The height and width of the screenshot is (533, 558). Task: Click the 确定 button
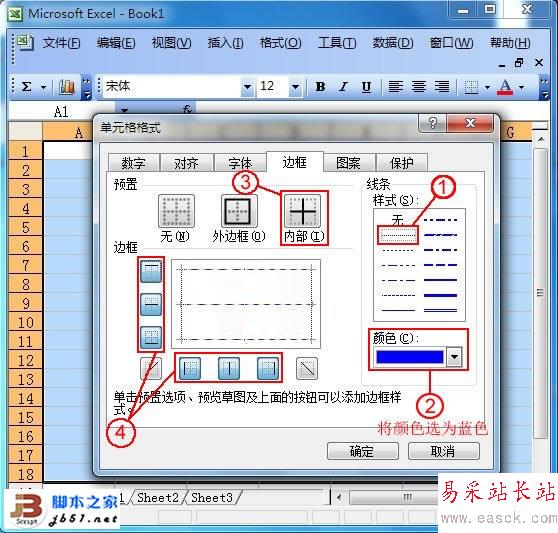(x=362, y=451)
